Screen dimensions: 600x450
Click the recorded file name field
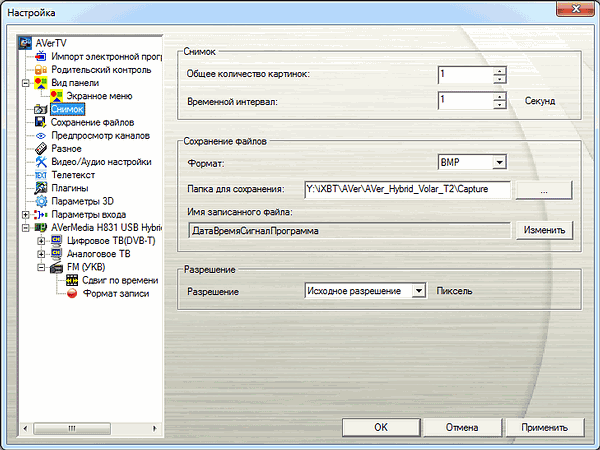(349, 231)
